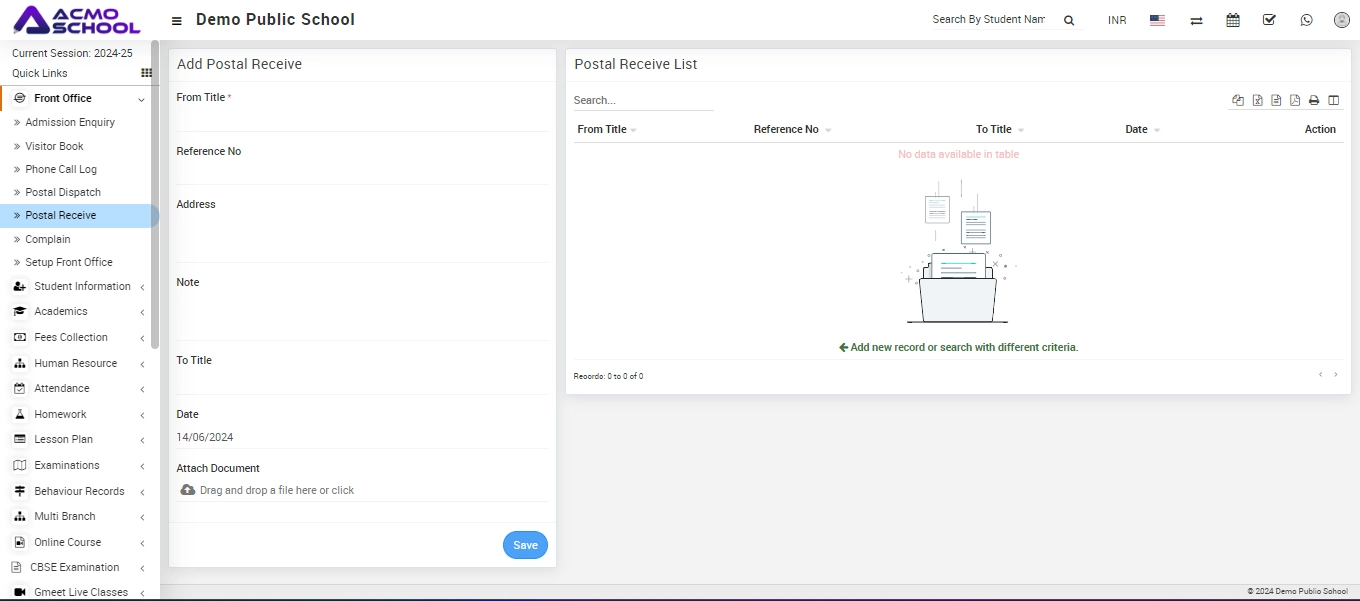Print the Postal Receive List

pos(1314,100)
